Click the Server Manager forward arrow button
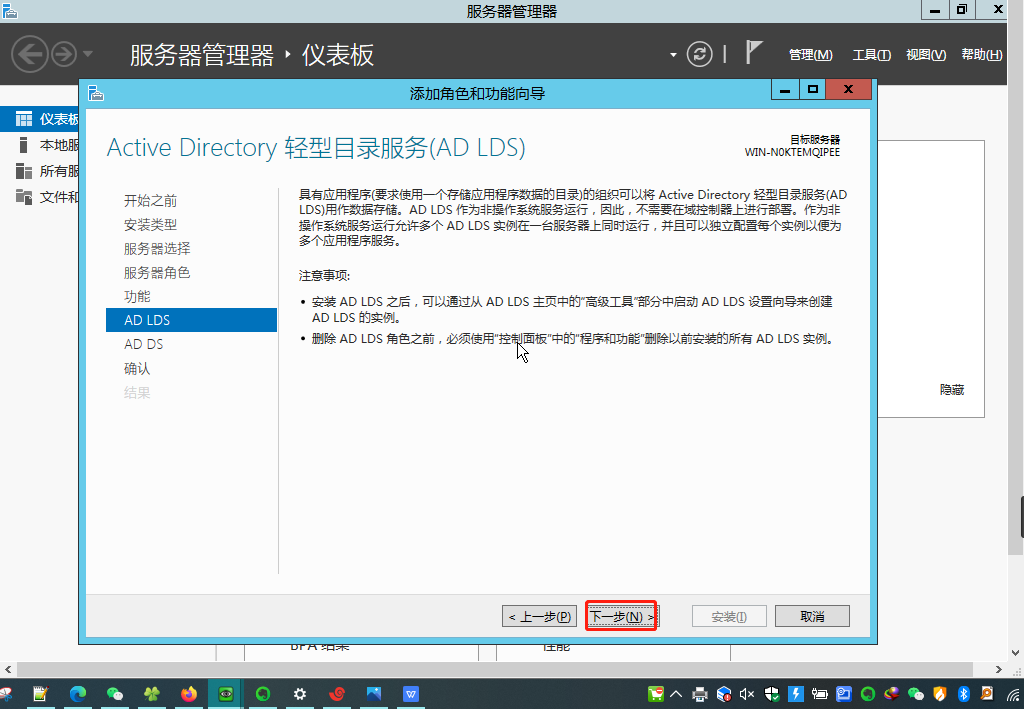 (64, 54)
